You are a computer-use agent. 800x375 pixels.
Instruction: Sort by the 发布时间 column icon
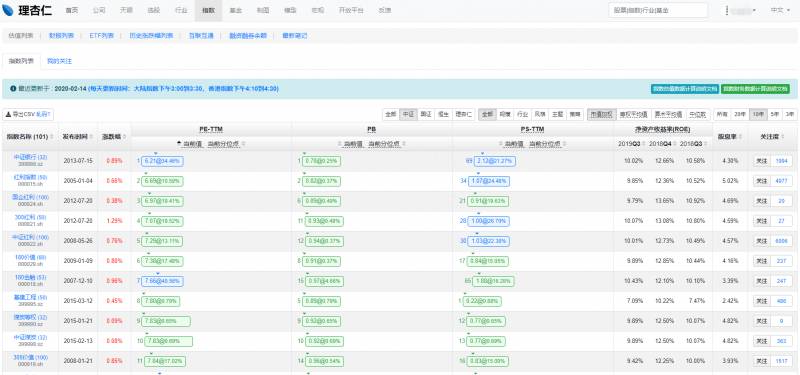tap(90, 137)
